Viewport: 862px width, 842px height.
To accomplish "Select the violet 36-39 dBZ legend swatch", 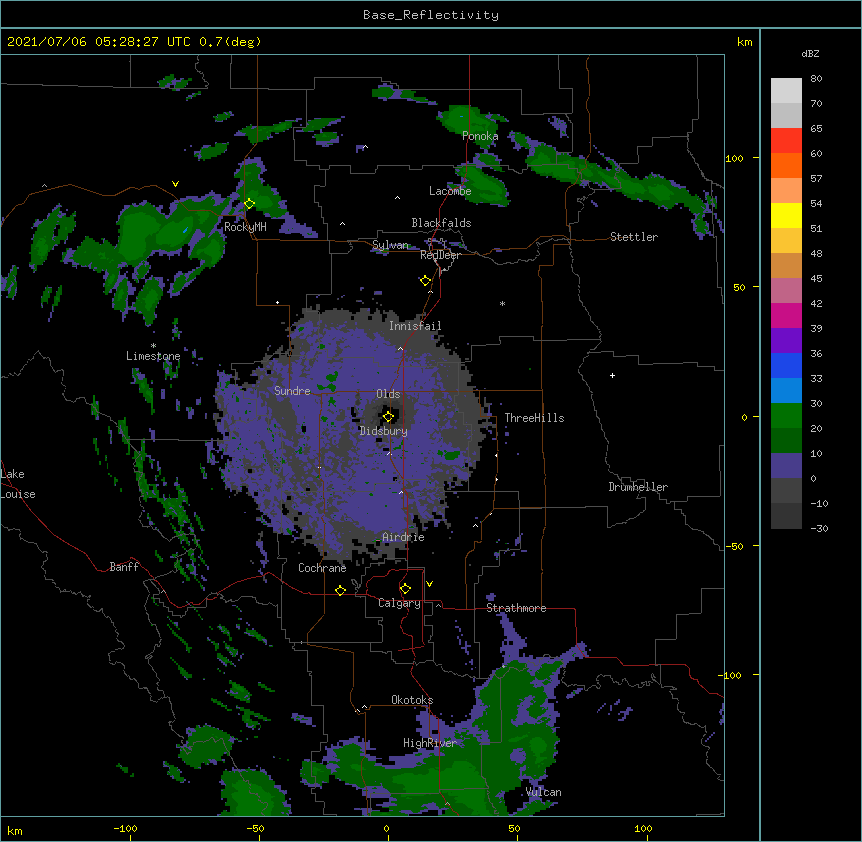I will coord(786,341).
